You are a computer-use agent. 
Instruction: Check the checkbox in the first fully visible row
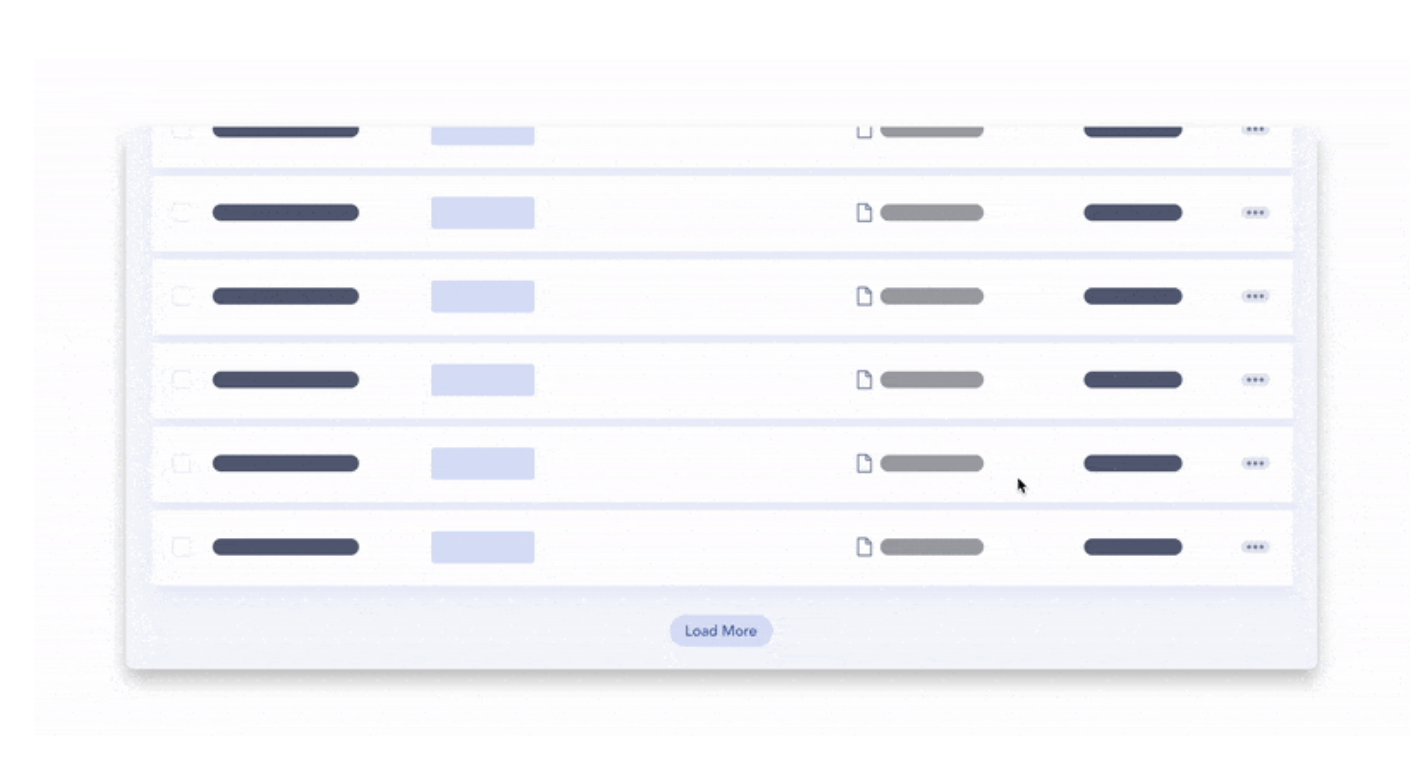[x=181, y=213]
